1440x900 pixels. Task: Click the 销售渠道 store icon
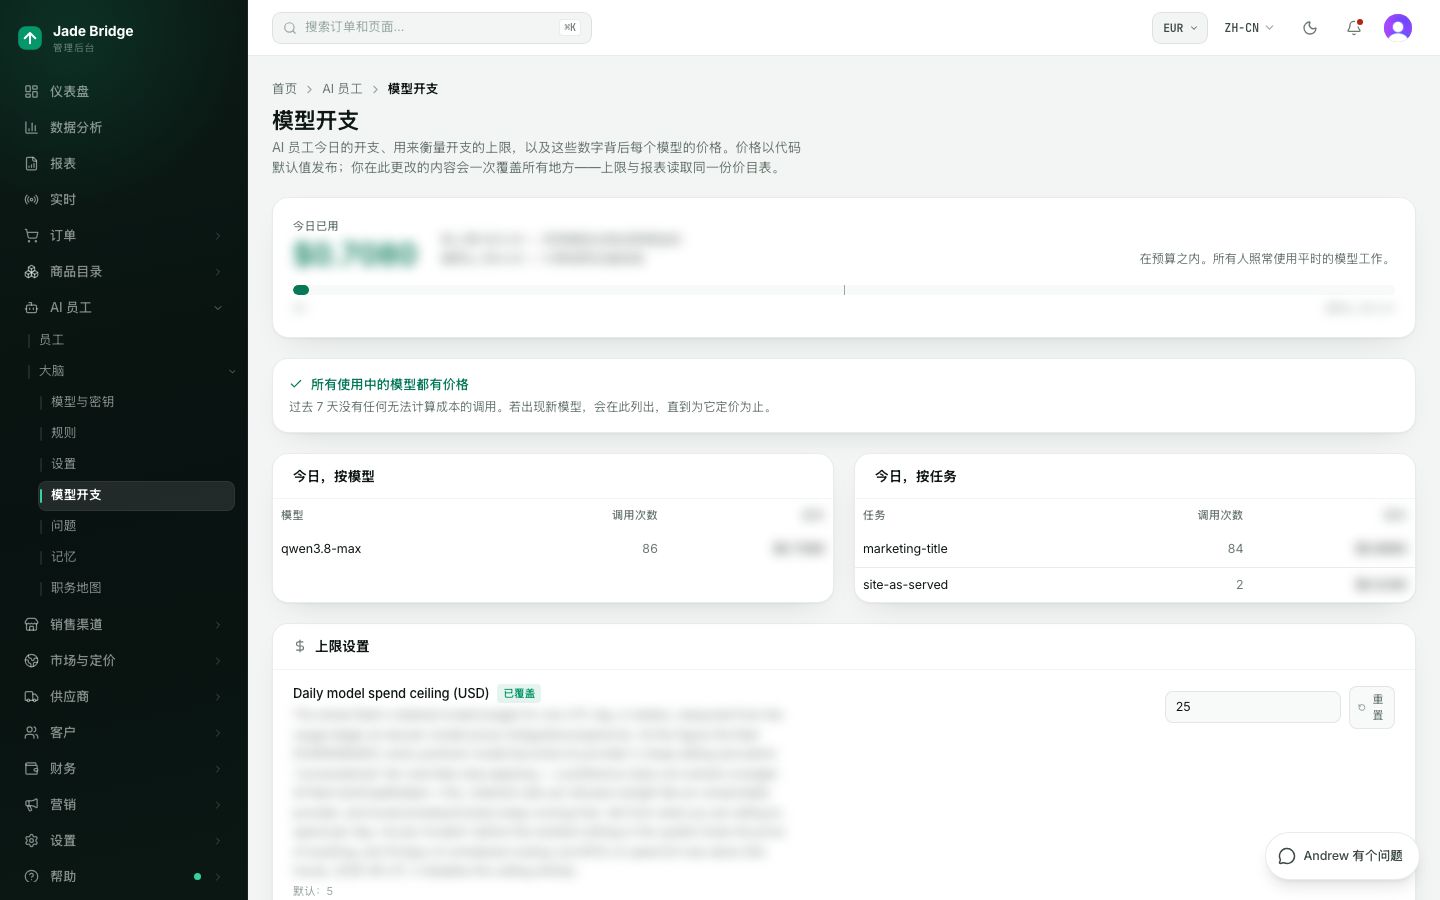[x=31, y=624]
